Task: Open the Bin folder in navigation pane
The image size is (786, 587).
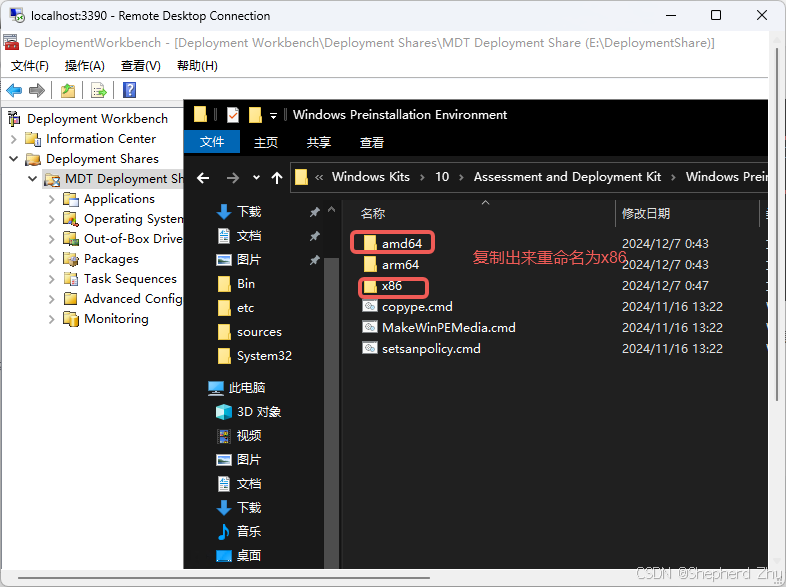Action: (x=246, y=284)
